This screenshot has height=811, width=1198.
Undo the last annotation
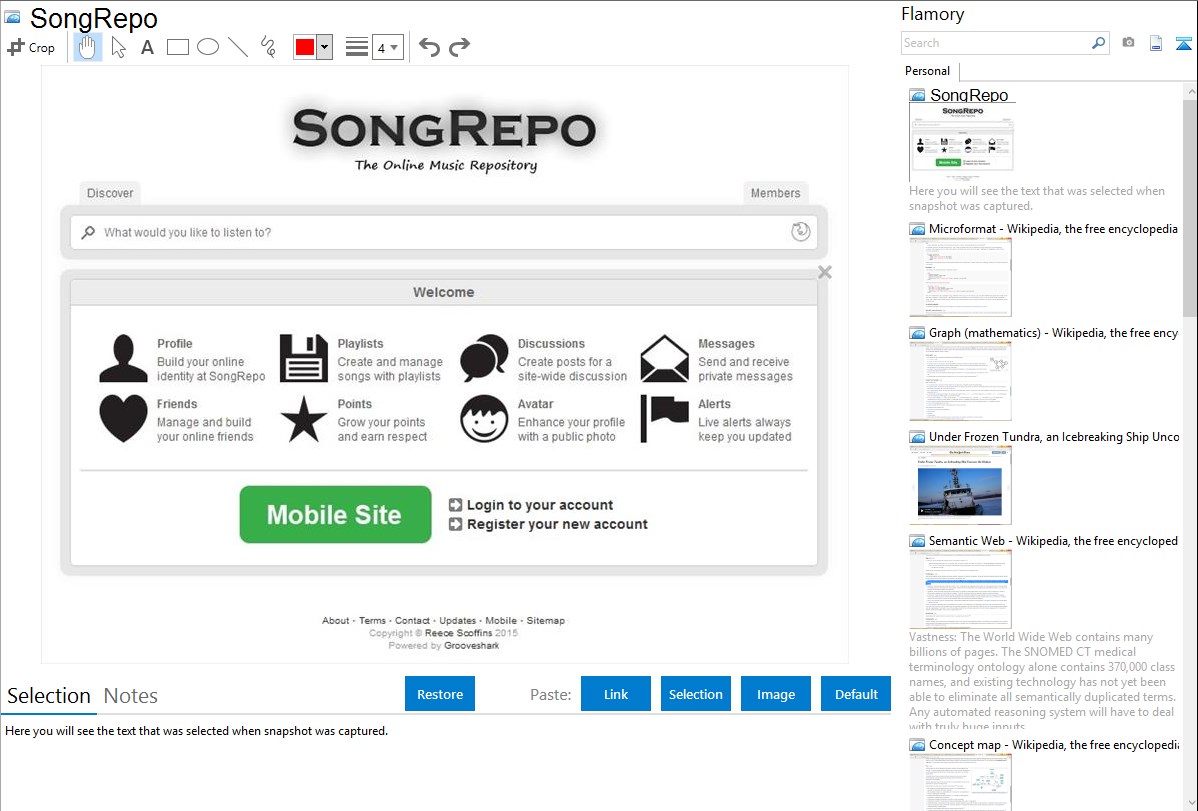[x=429, y=47]
